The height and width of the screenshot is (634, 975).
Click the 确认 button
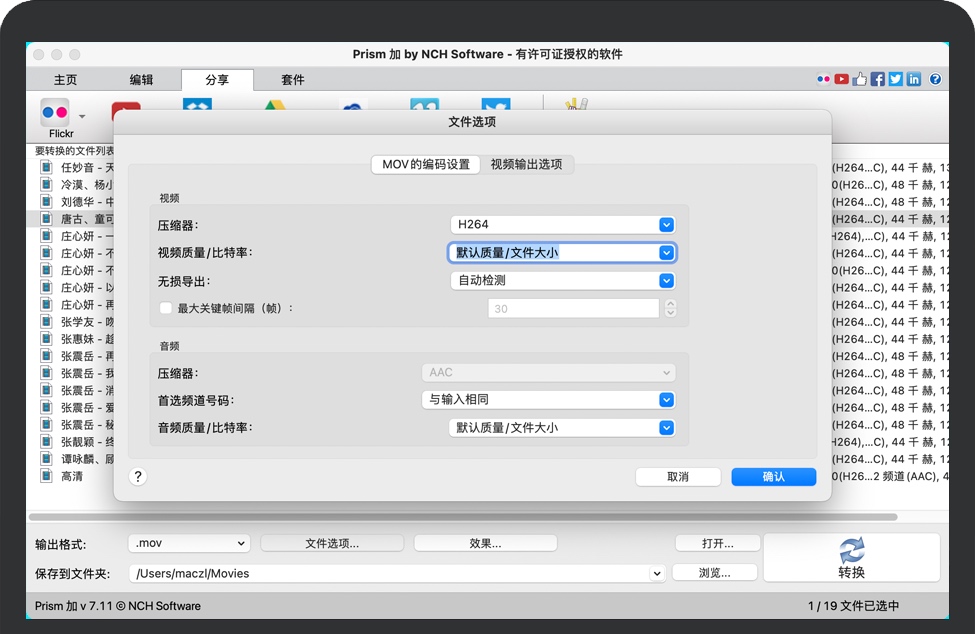click(x=773, y=477)
